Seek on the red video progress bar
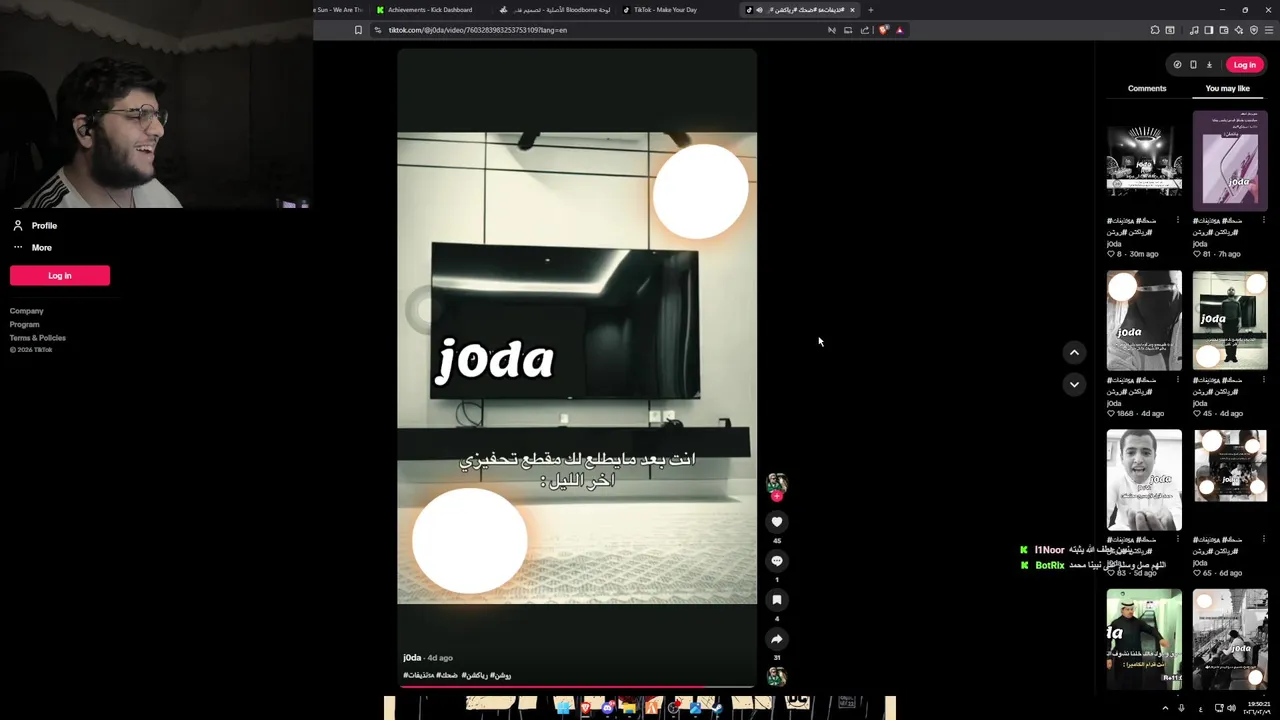This screenshot has height=720, width=1280. (577, 687)
